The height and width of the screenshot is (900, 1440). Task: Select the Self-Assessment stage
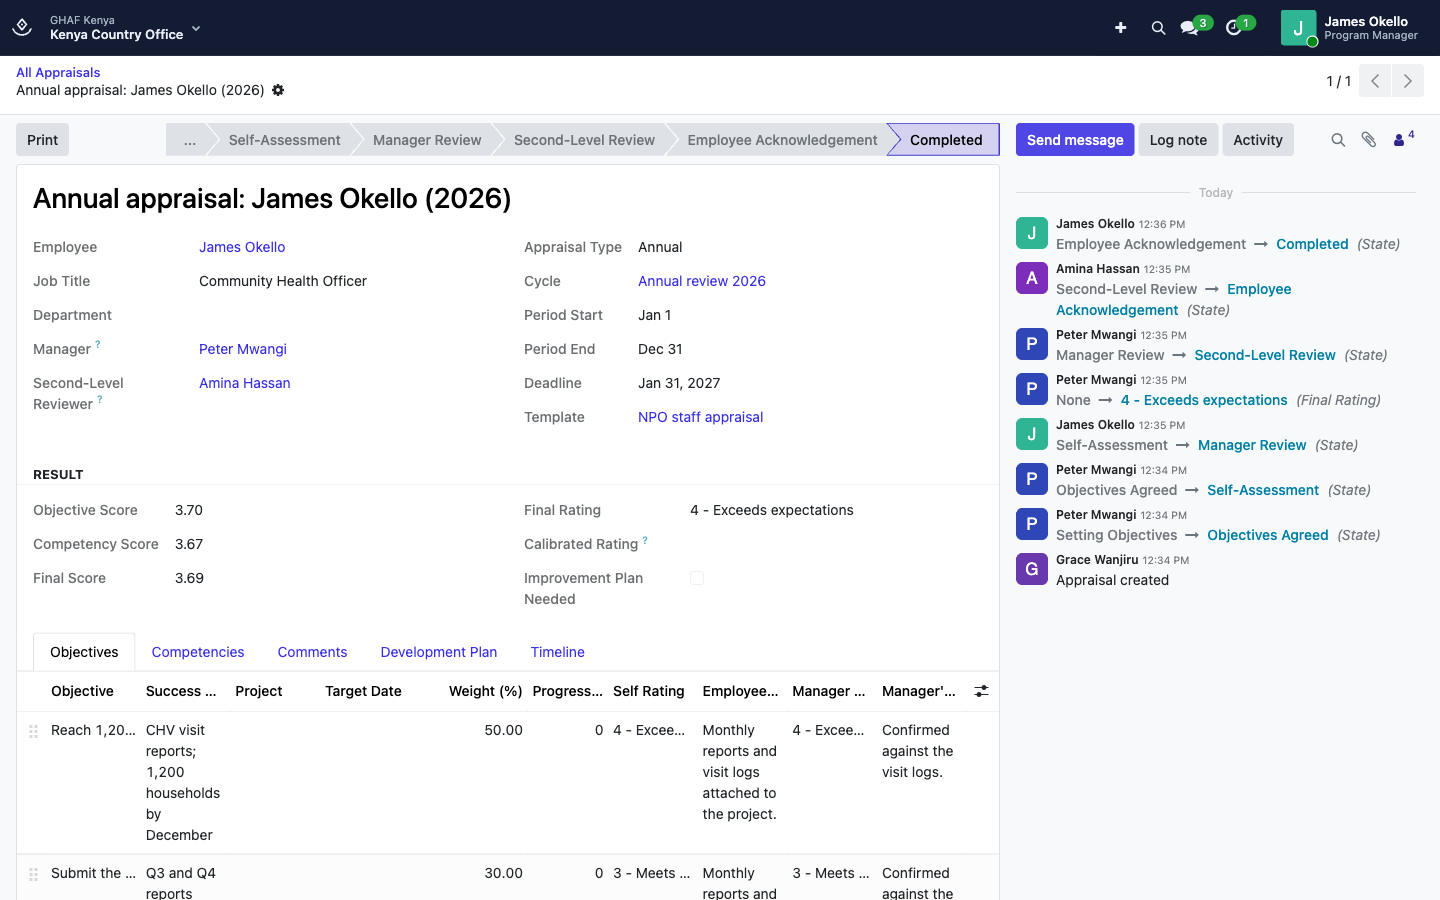[x=284, y=140]
